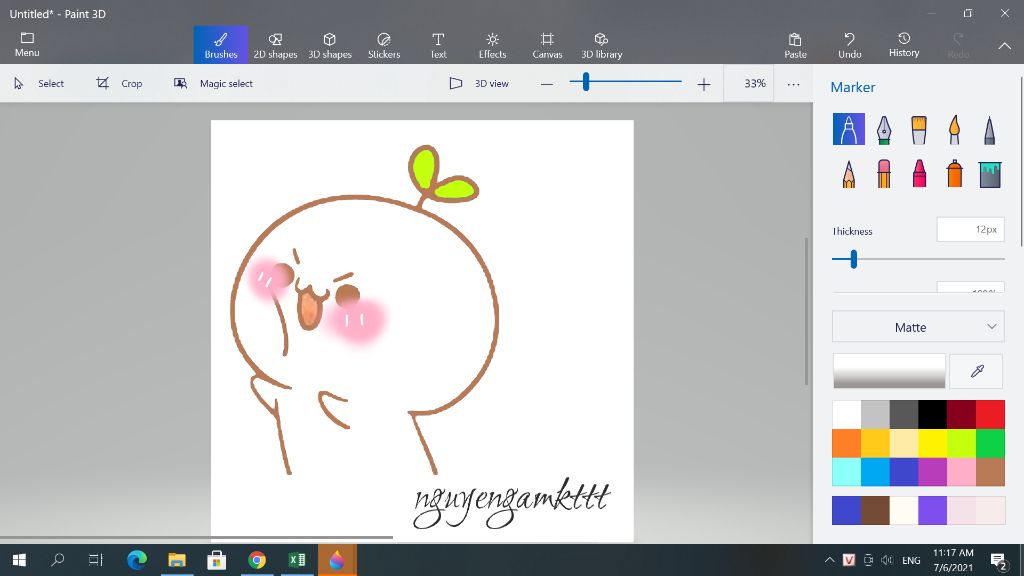This screenshot has width=1024, height=576.
Task: Select the Fill bucket tool
Action: [989, 174]
